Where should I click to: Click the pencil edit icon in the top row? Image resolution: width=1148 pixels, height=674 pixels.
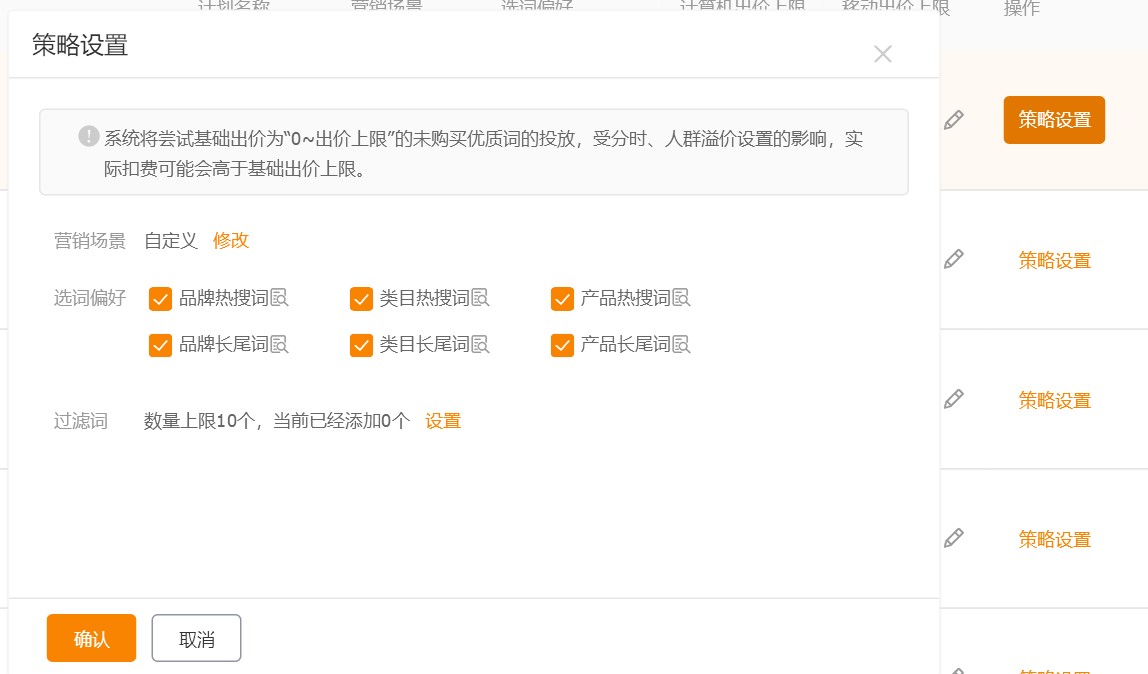(953, 118)
